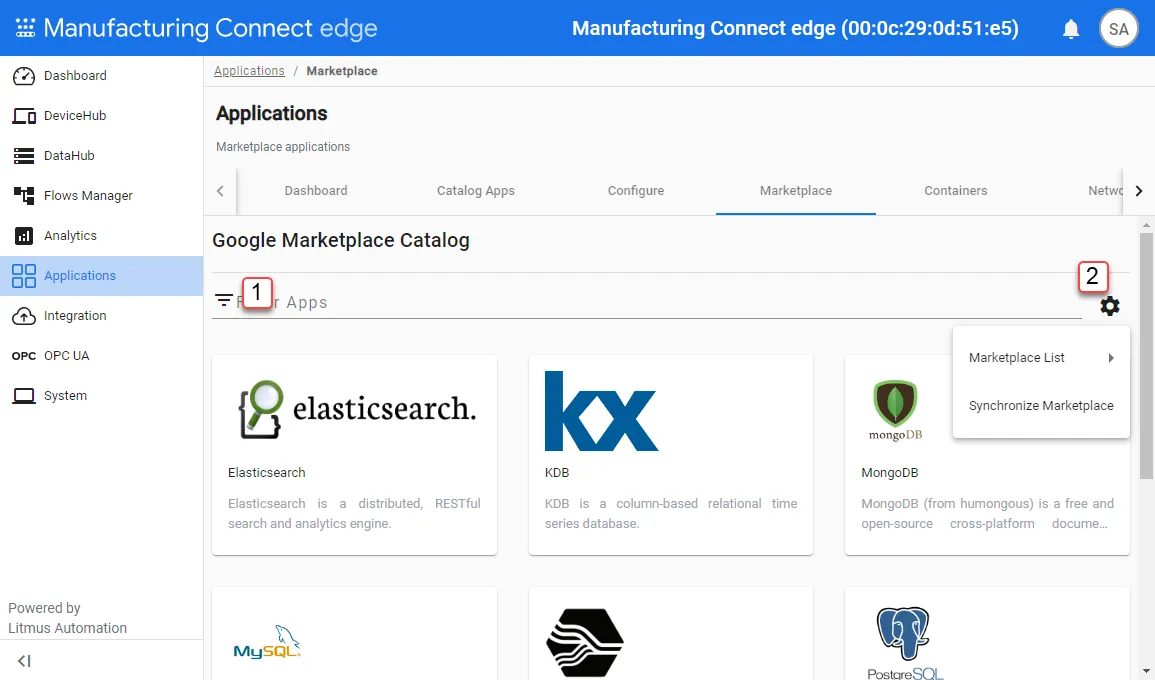Click the filter lines icon

(x=224, y=301)
